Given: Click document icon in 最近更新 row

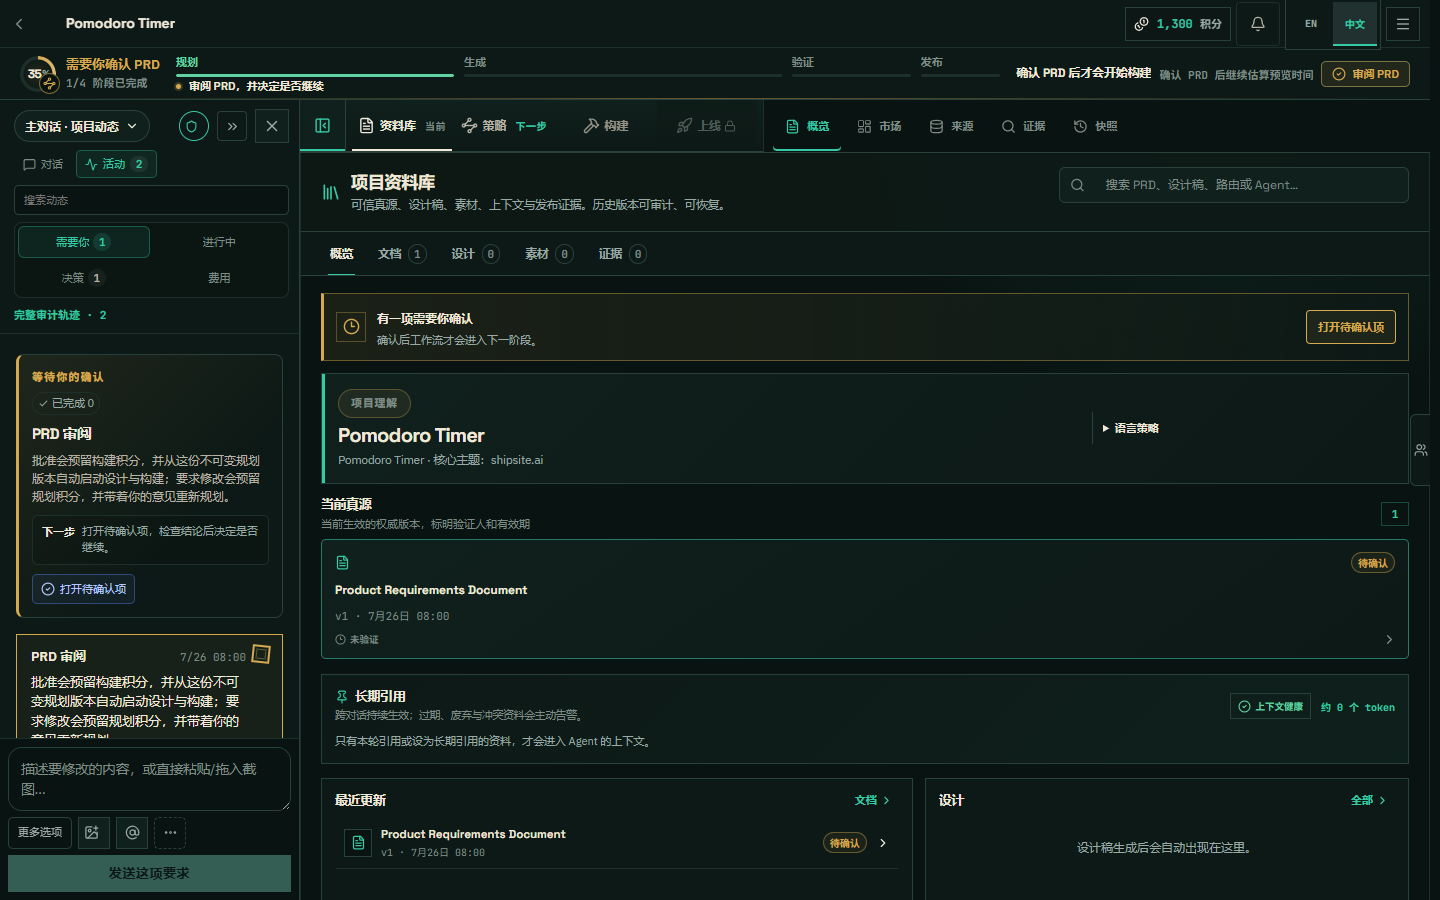Looking at the screenshot, I should (x=358, y=843).
